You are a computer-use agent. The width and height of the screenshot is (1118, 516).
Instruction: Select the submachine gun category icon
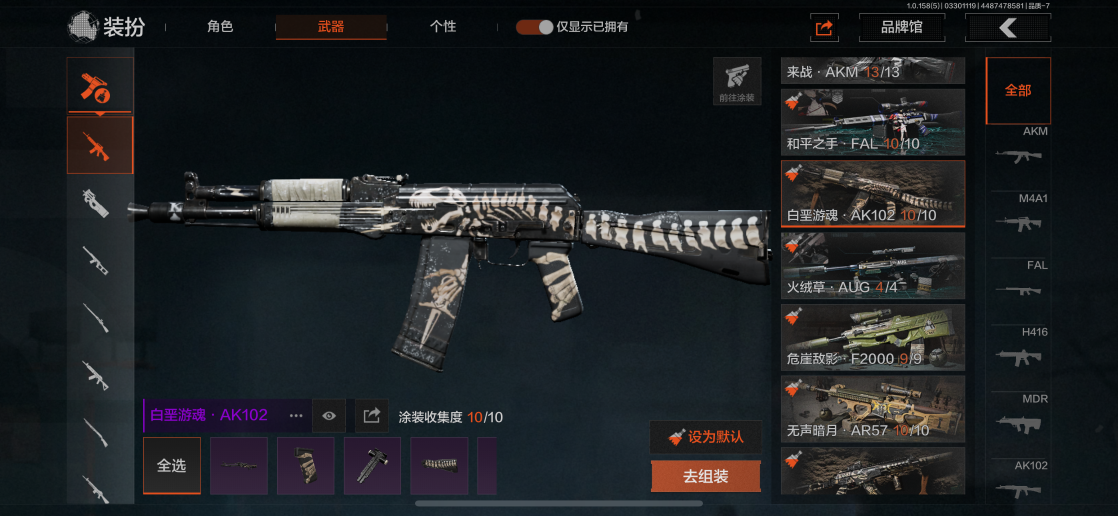pos(96,203)
